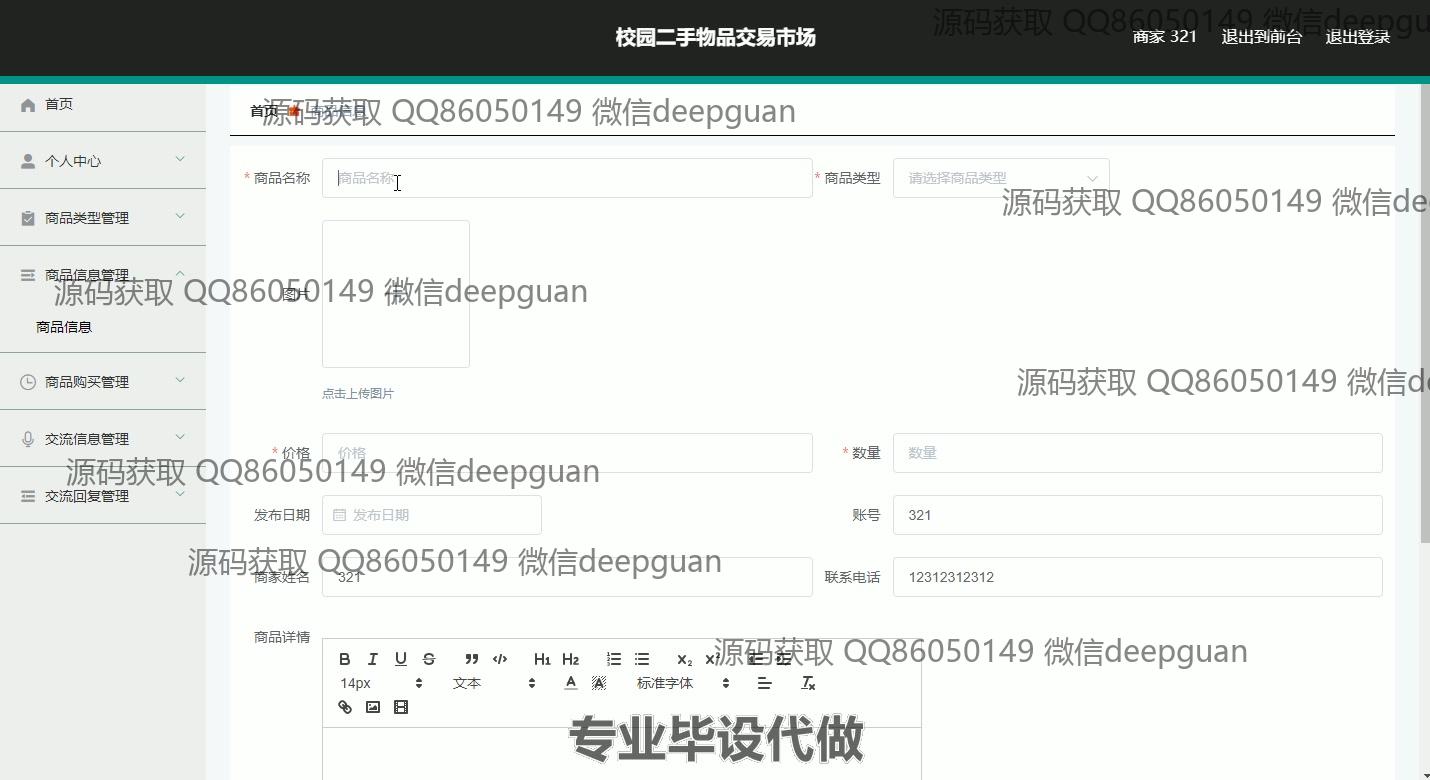Open the text color picker
Image resolution: width=1430 pixels, height=780 pixels.
(x=571, y=683)
